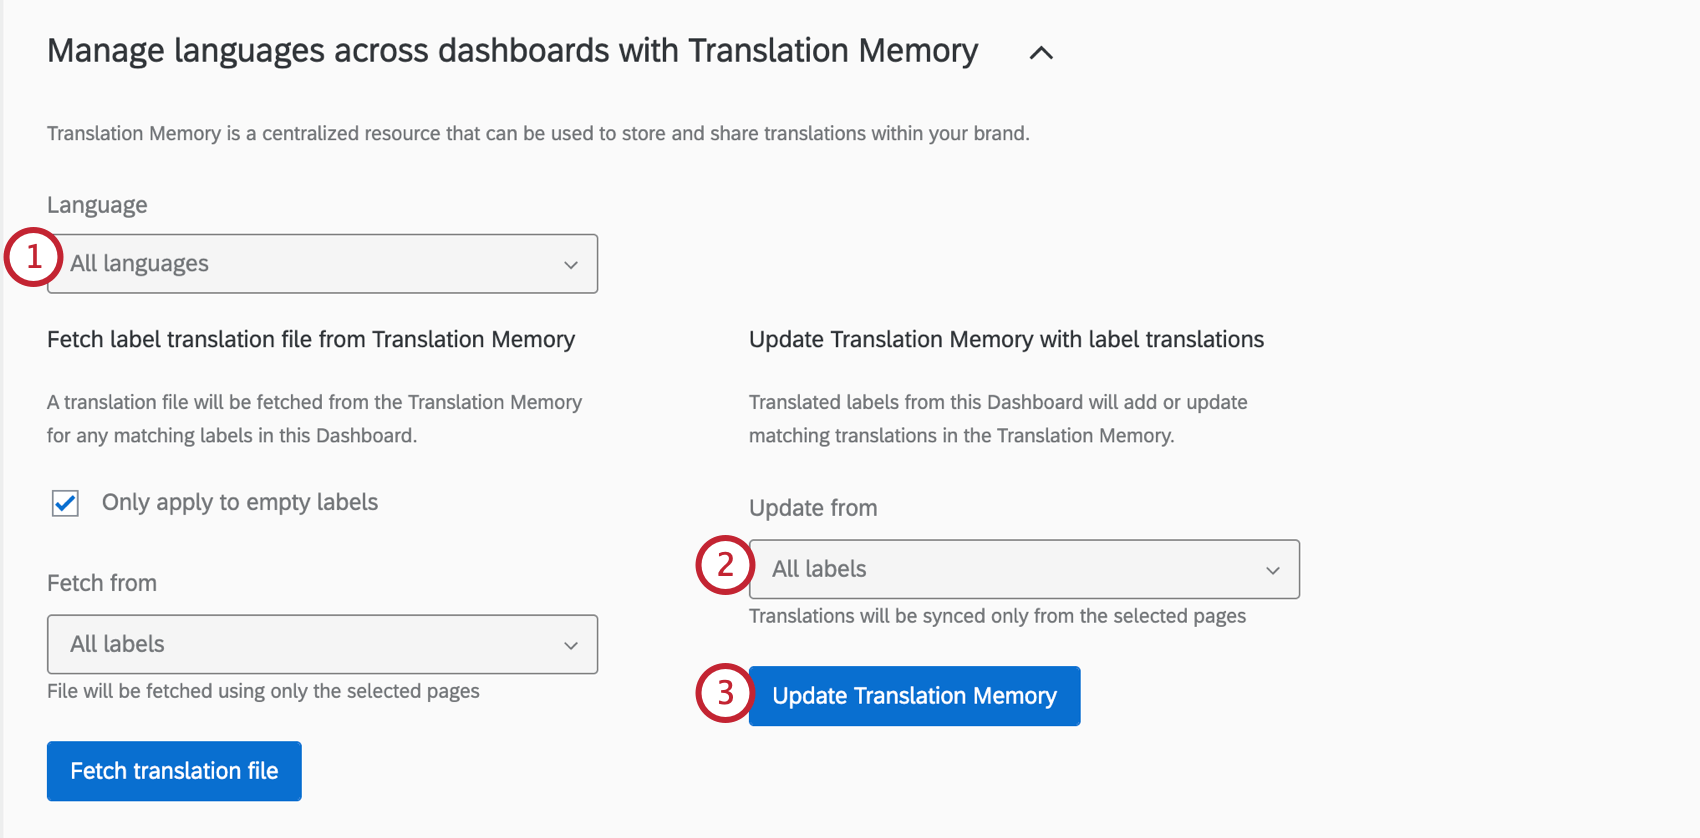Click the Update from dropdown arrow icon

(1272, 568)
